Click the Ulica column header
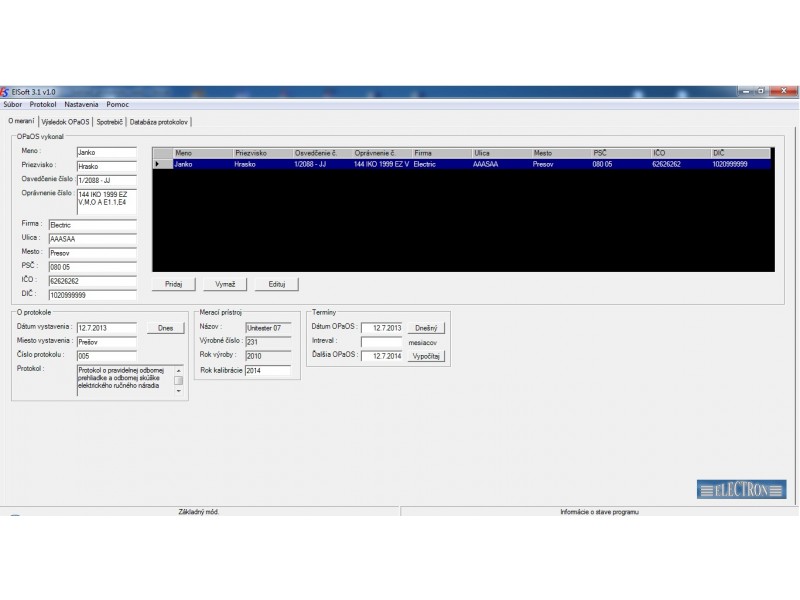The height and width of the screenshot is (600, 800). pos(502,153)
